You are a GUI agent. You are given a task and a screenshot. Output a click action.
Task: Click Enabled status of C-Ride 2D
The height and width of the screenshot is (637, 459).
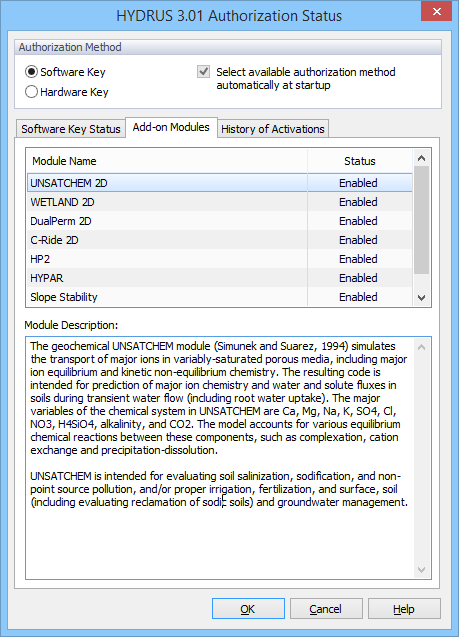[x=358, y=240]
